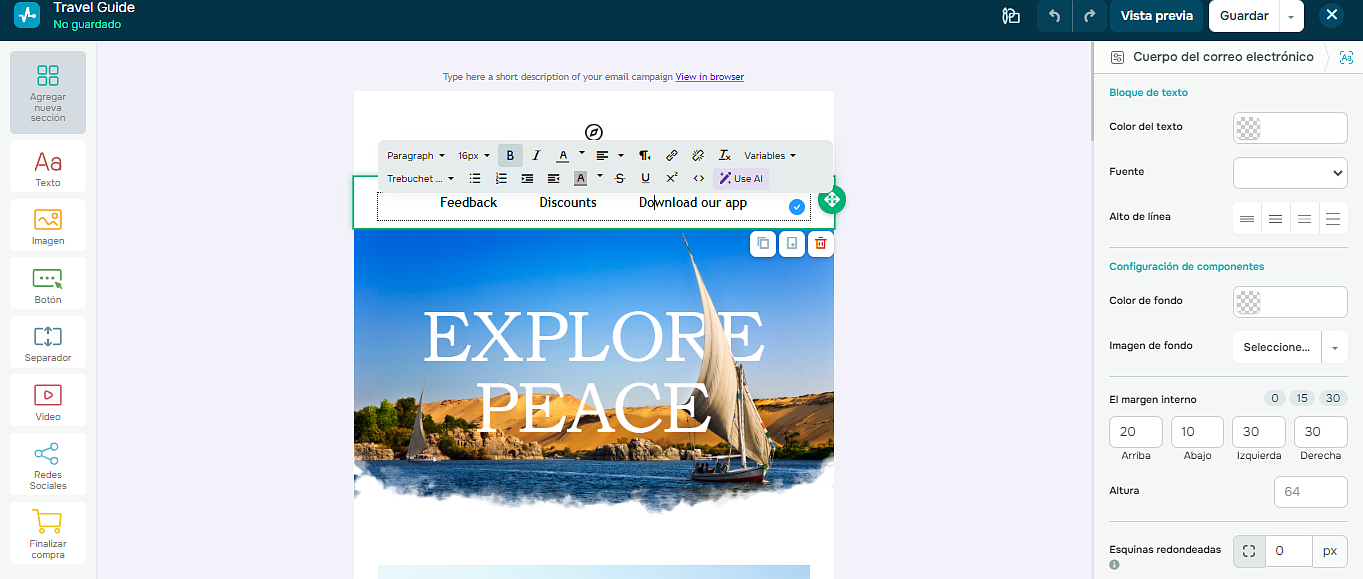The image size is (1363, 579).
Task: Undo the last action
Action: 1053,16
